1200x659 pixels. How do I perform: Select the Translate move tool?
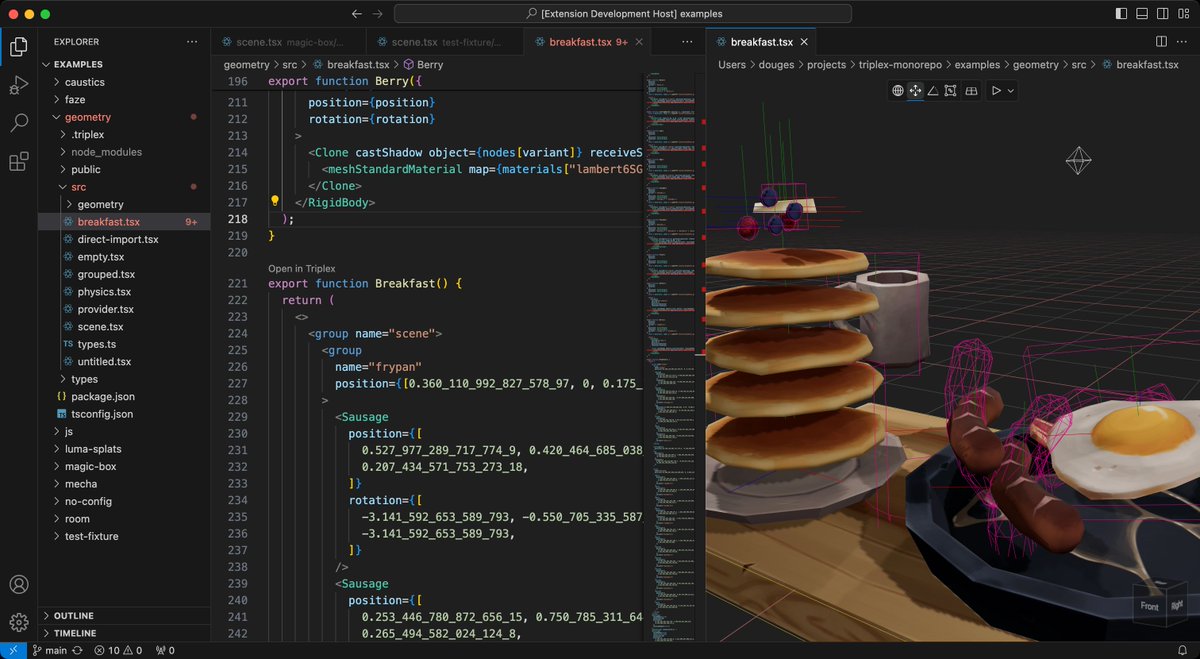click(915, 91)
